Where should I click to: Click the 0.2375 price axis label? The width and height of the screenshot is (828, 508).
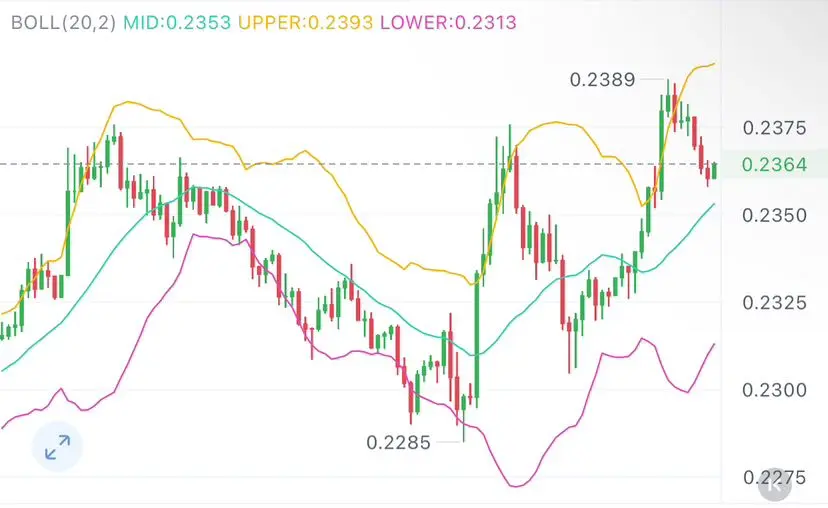774,128
